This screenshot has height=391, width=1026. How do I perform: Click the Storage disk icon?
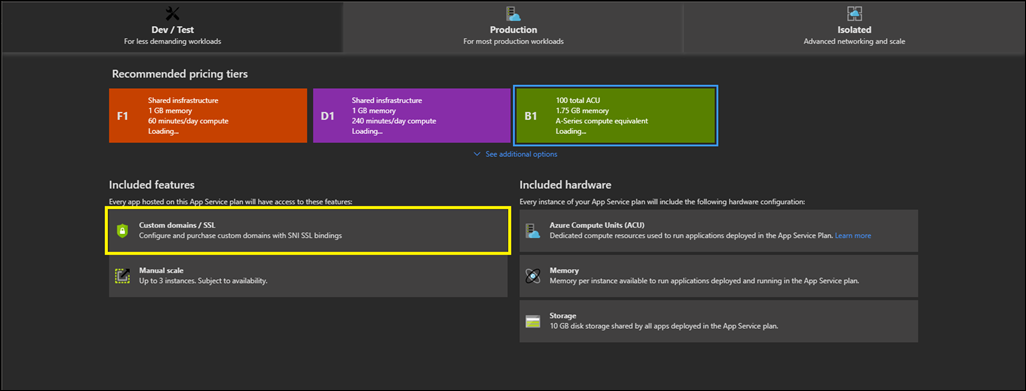point(533,321)
